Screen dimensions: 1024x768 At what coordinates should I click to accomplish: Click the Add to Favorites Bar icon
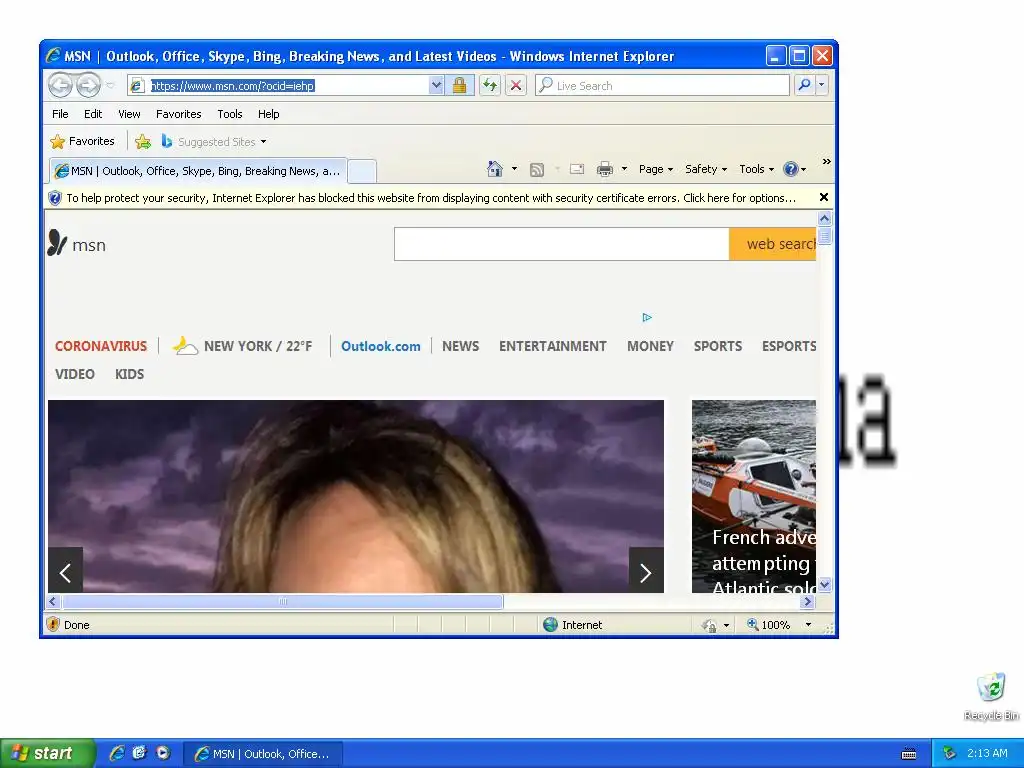[143, 142]
